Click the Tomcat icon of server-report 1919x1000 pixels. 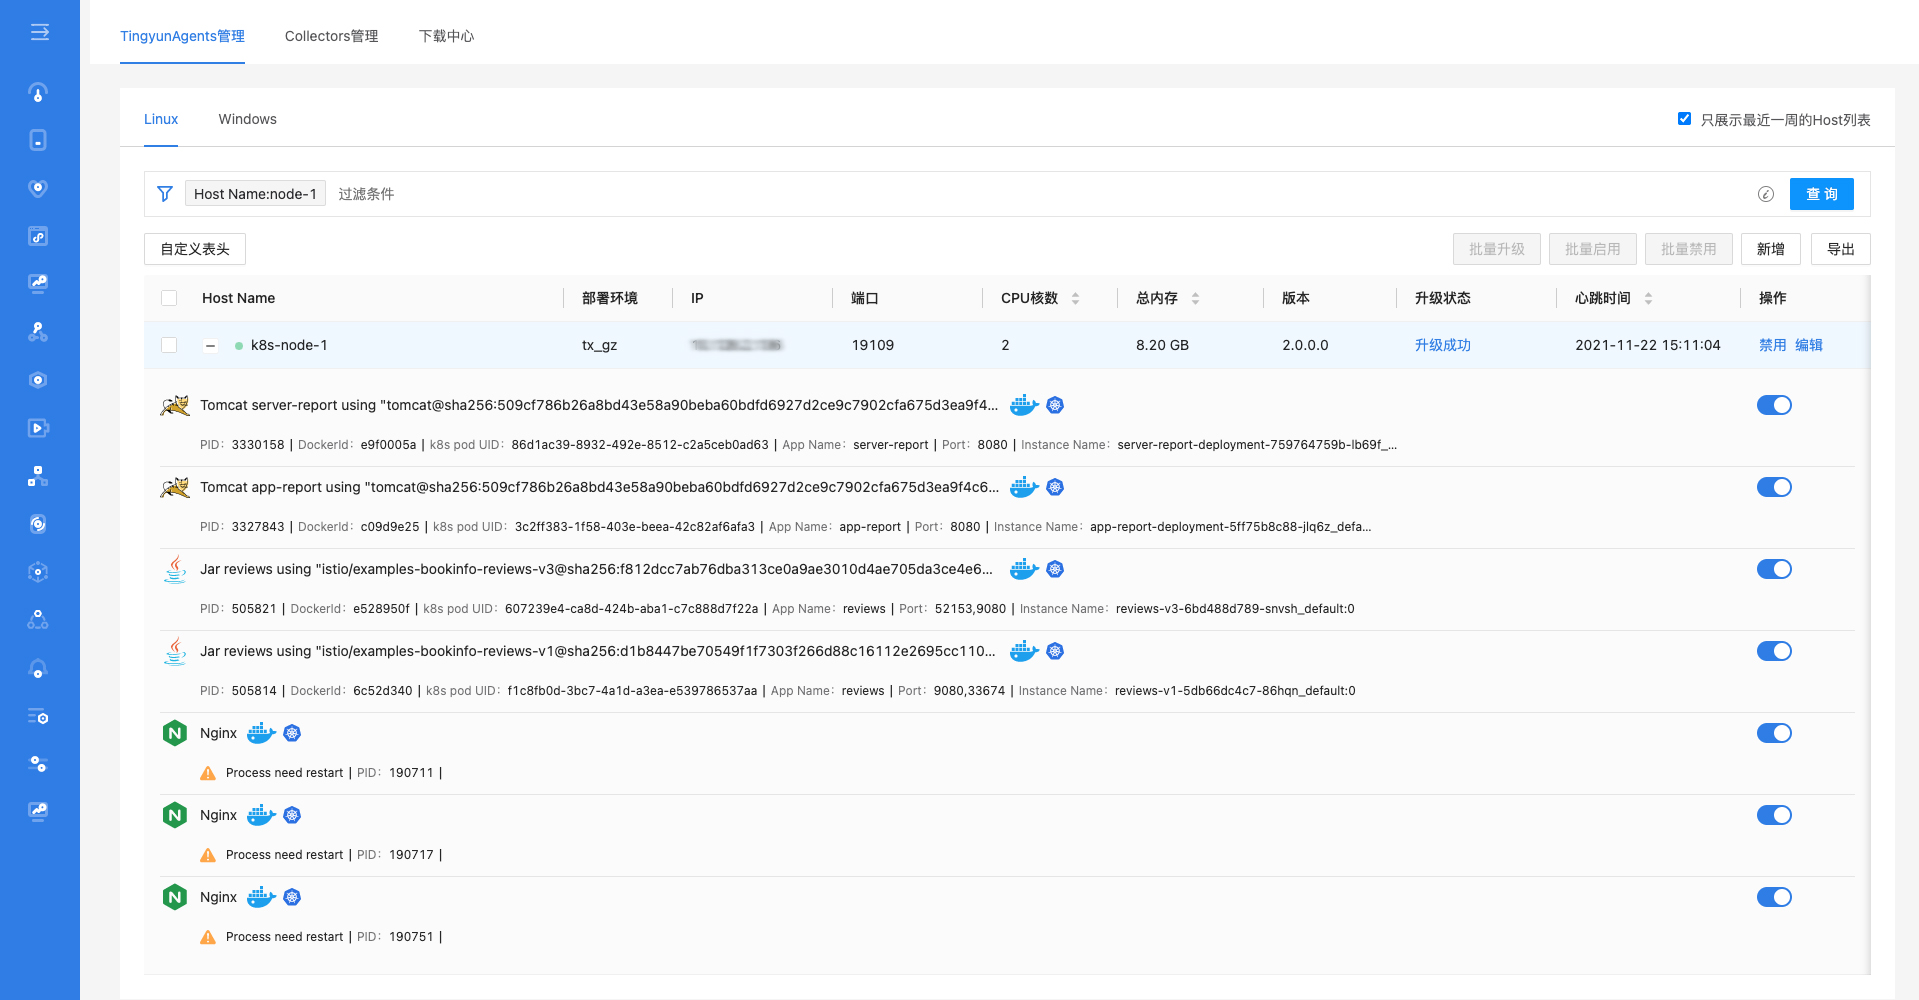pyautogui.click(x=175, y=405)
